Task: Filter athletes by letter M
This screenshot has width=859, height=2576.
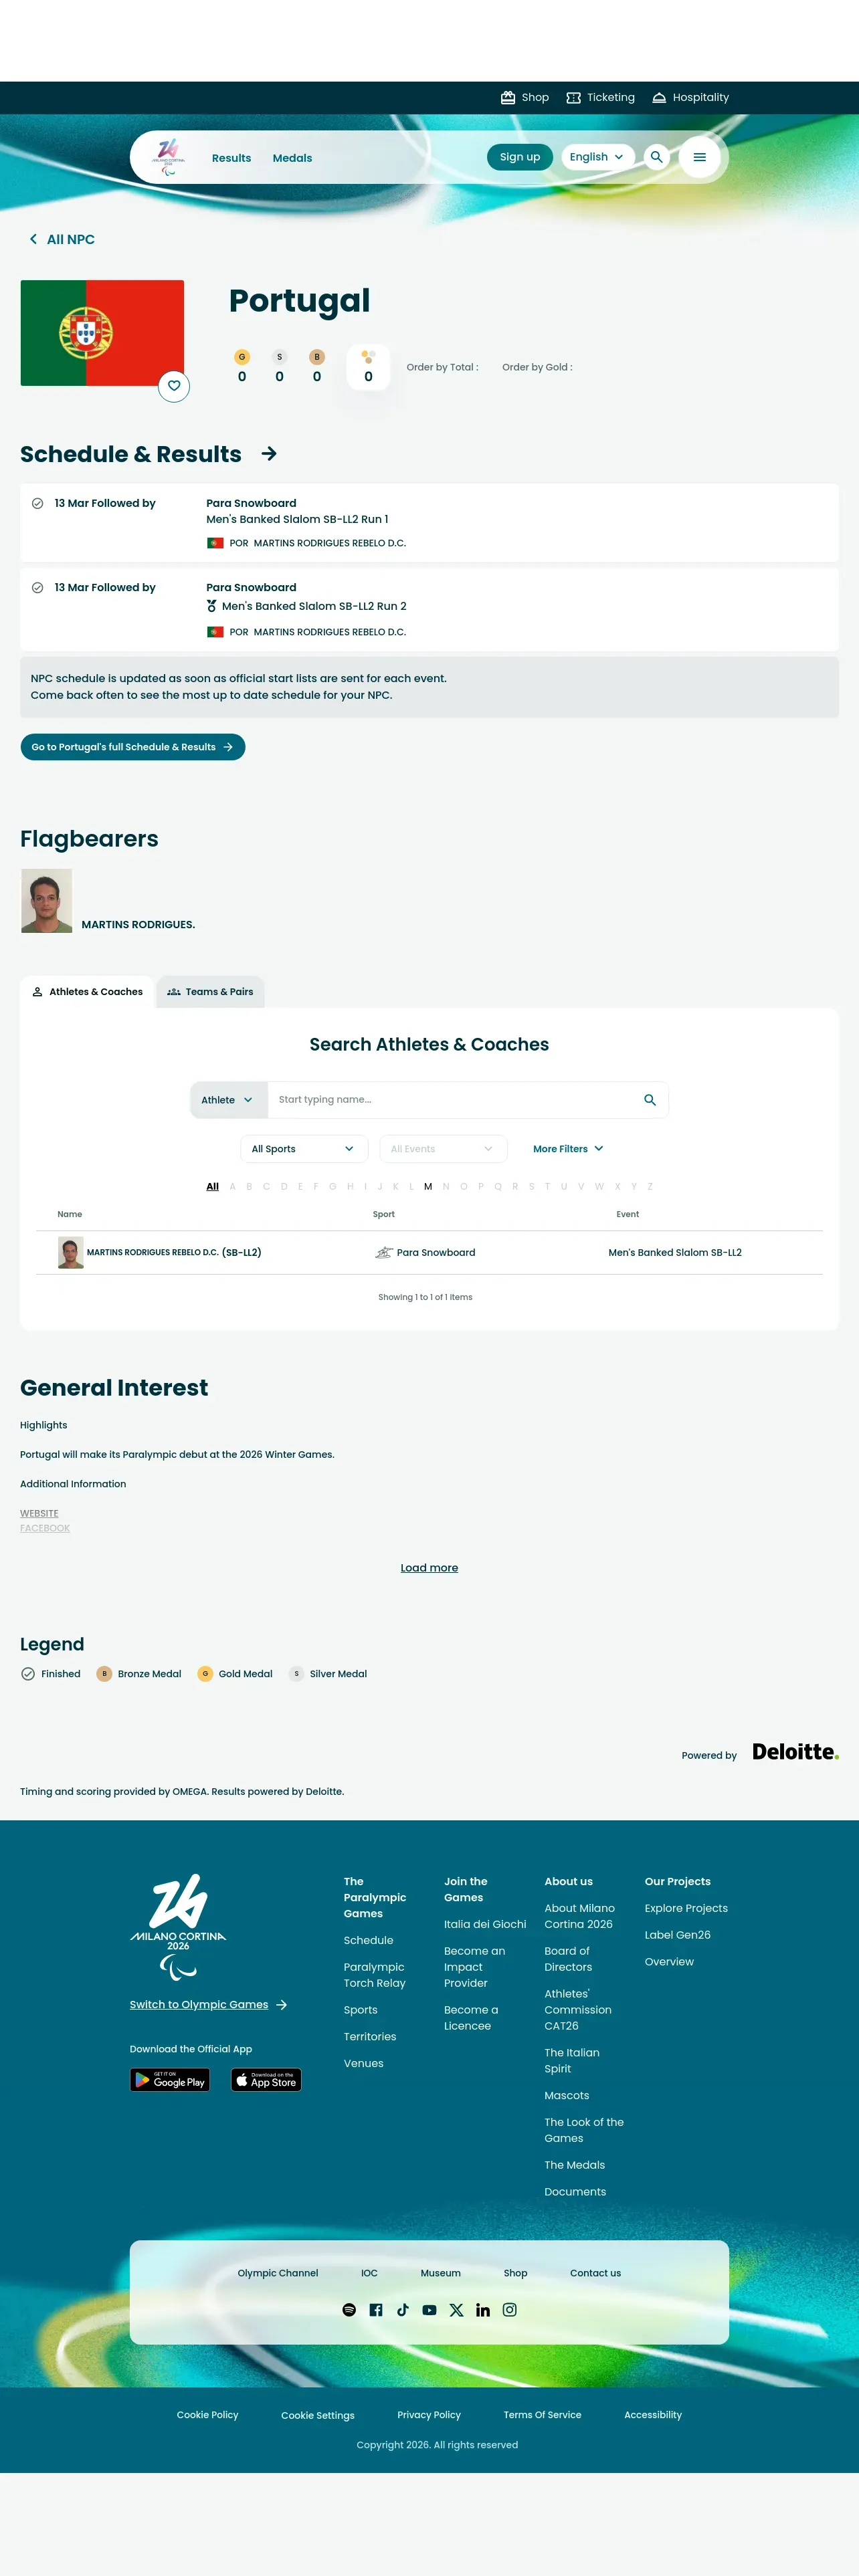Action: point(428,1187)
